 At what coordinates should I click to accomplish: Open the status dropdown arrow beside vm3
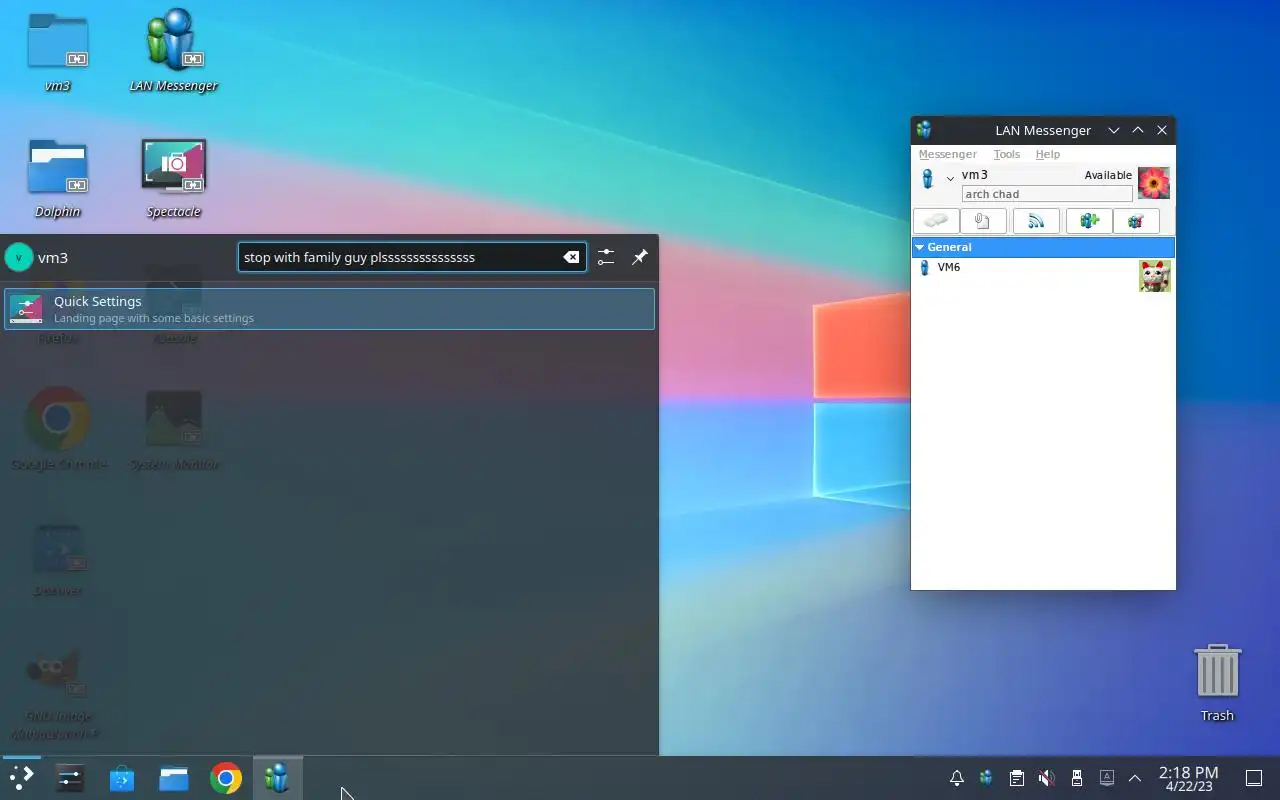click(950, 179)
